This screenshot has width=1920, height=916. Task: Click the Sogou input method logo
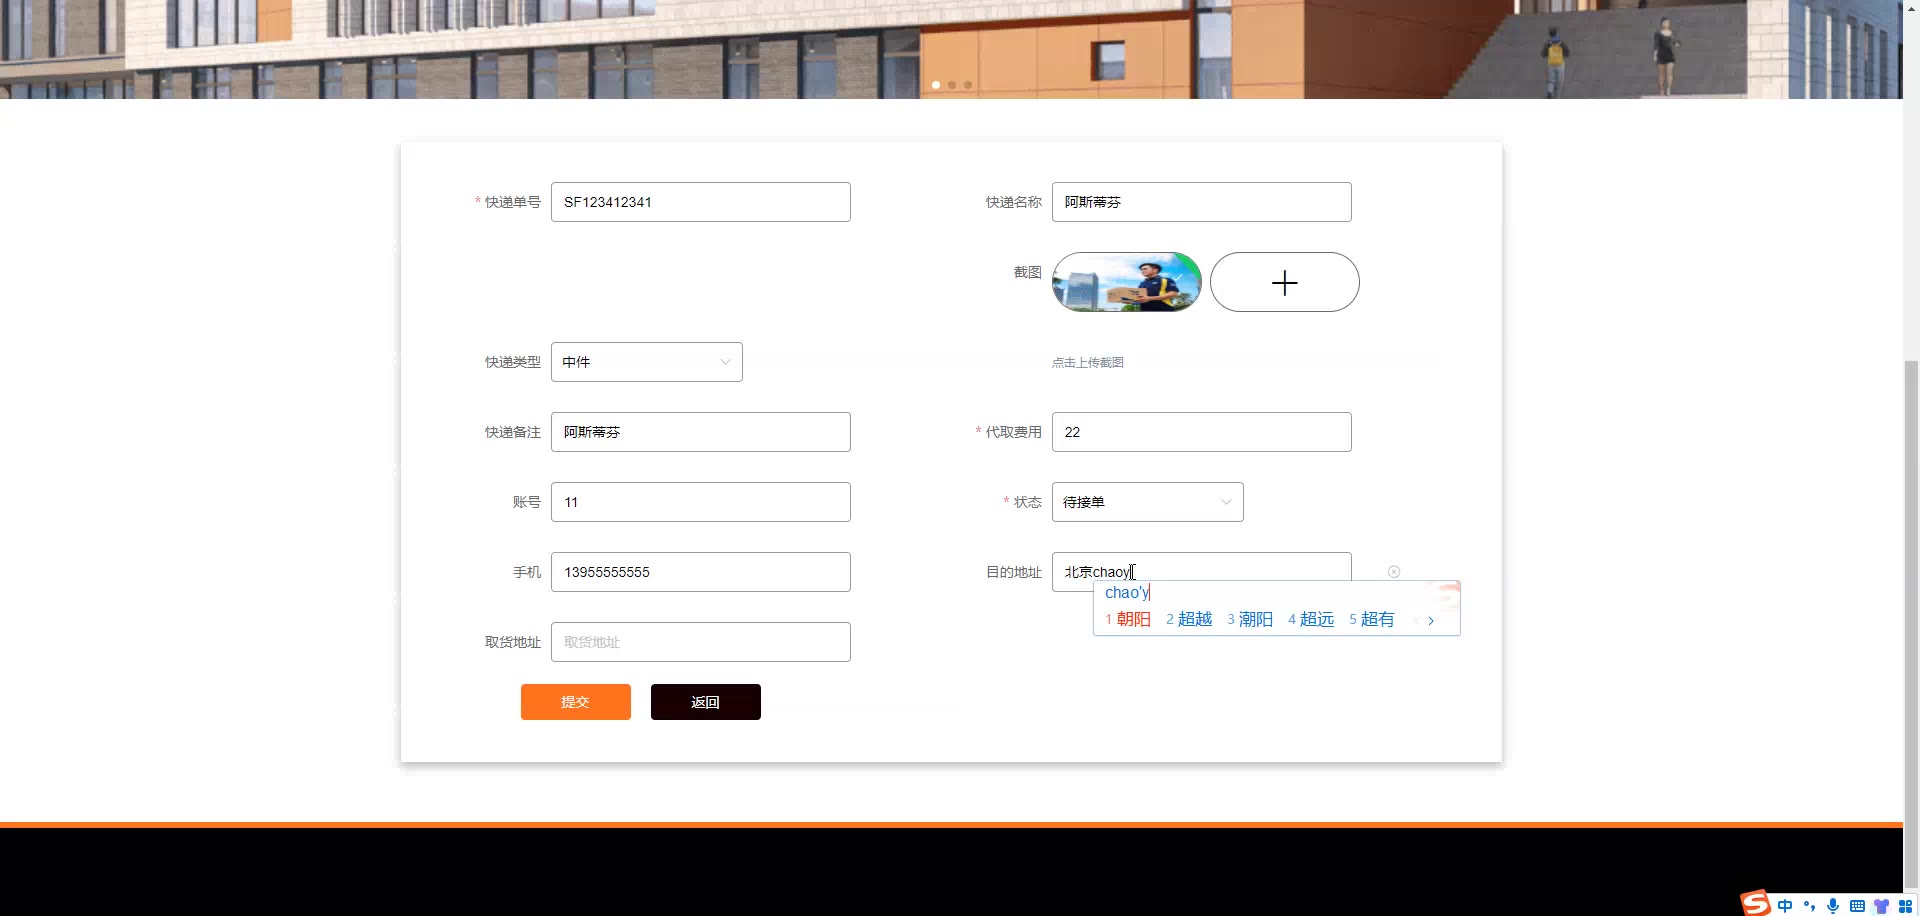click(x=1756, y=903)
